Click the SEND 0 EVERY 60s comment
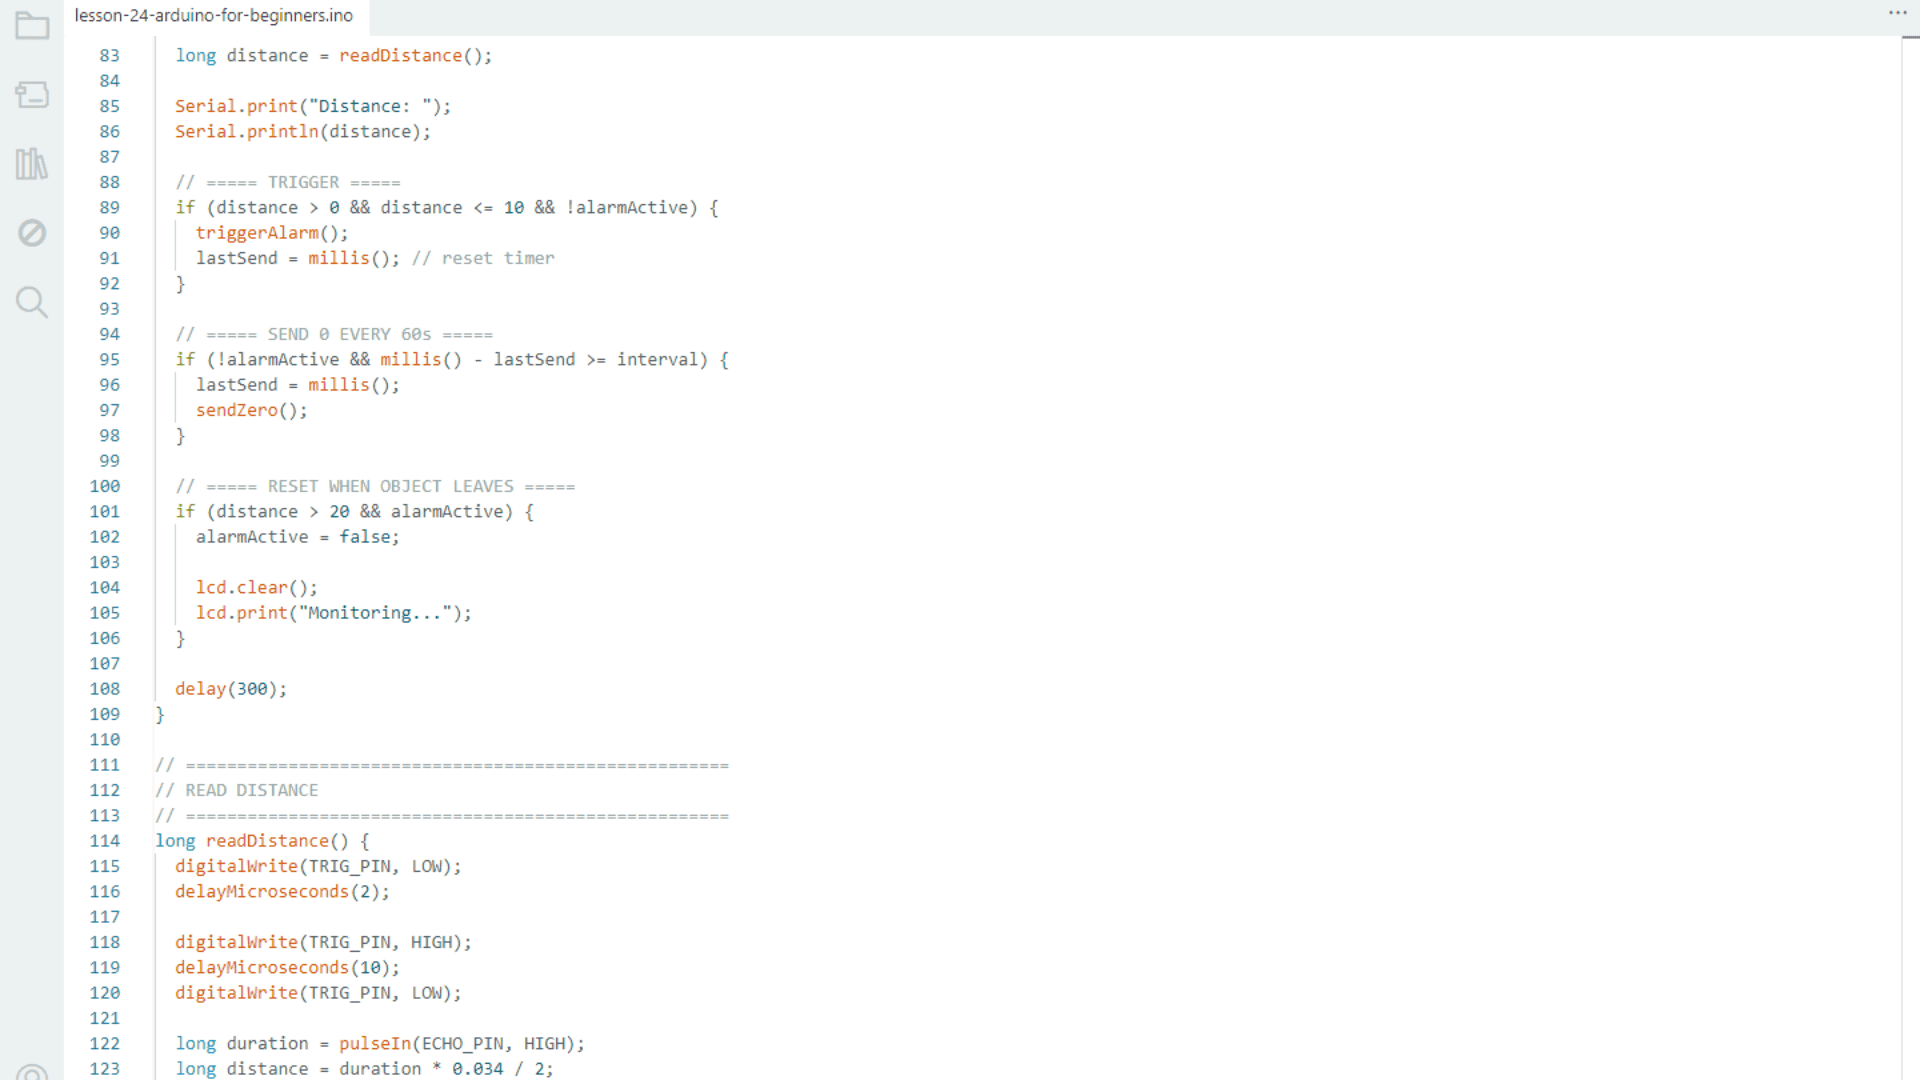This screenshot has width=1920, height=1080. pyautogui.click(x=334, y=335)
